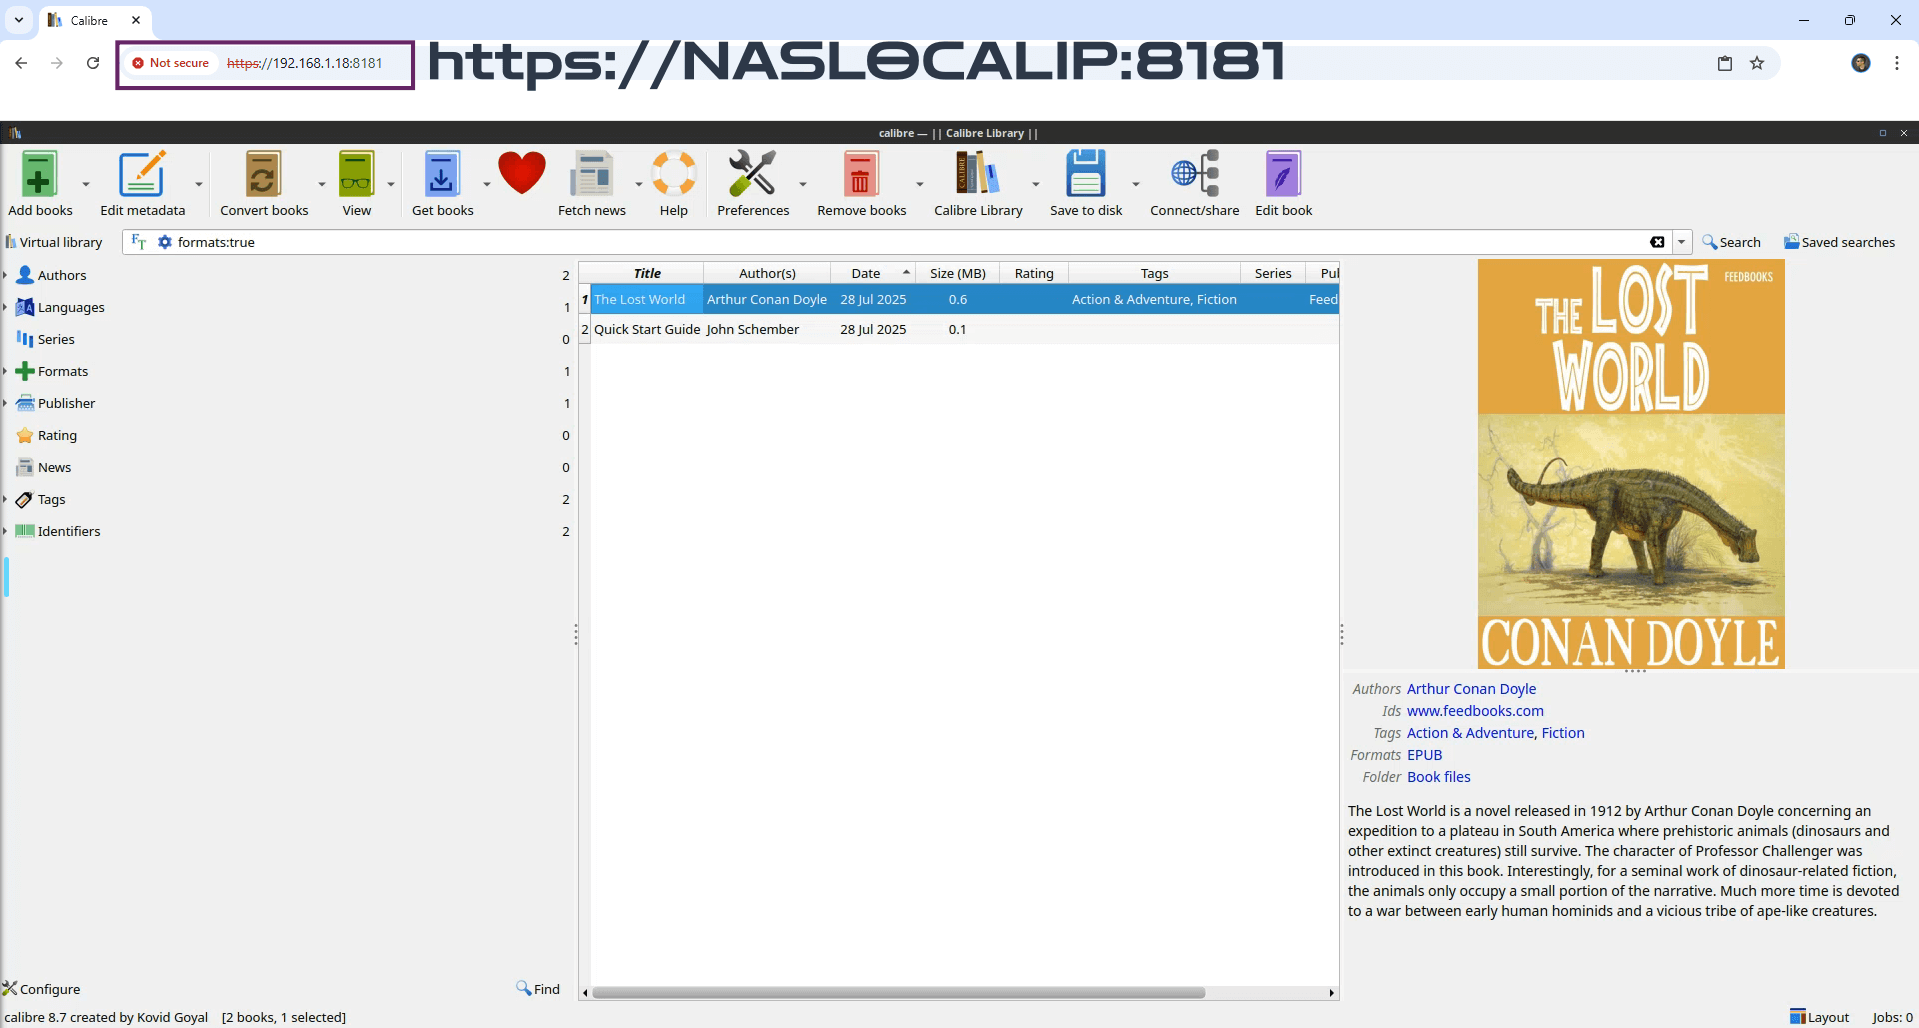This screenshot has height=1028, width=1919.
Task: Click the red heart donate icon
Action: click(x=522, y=174)
